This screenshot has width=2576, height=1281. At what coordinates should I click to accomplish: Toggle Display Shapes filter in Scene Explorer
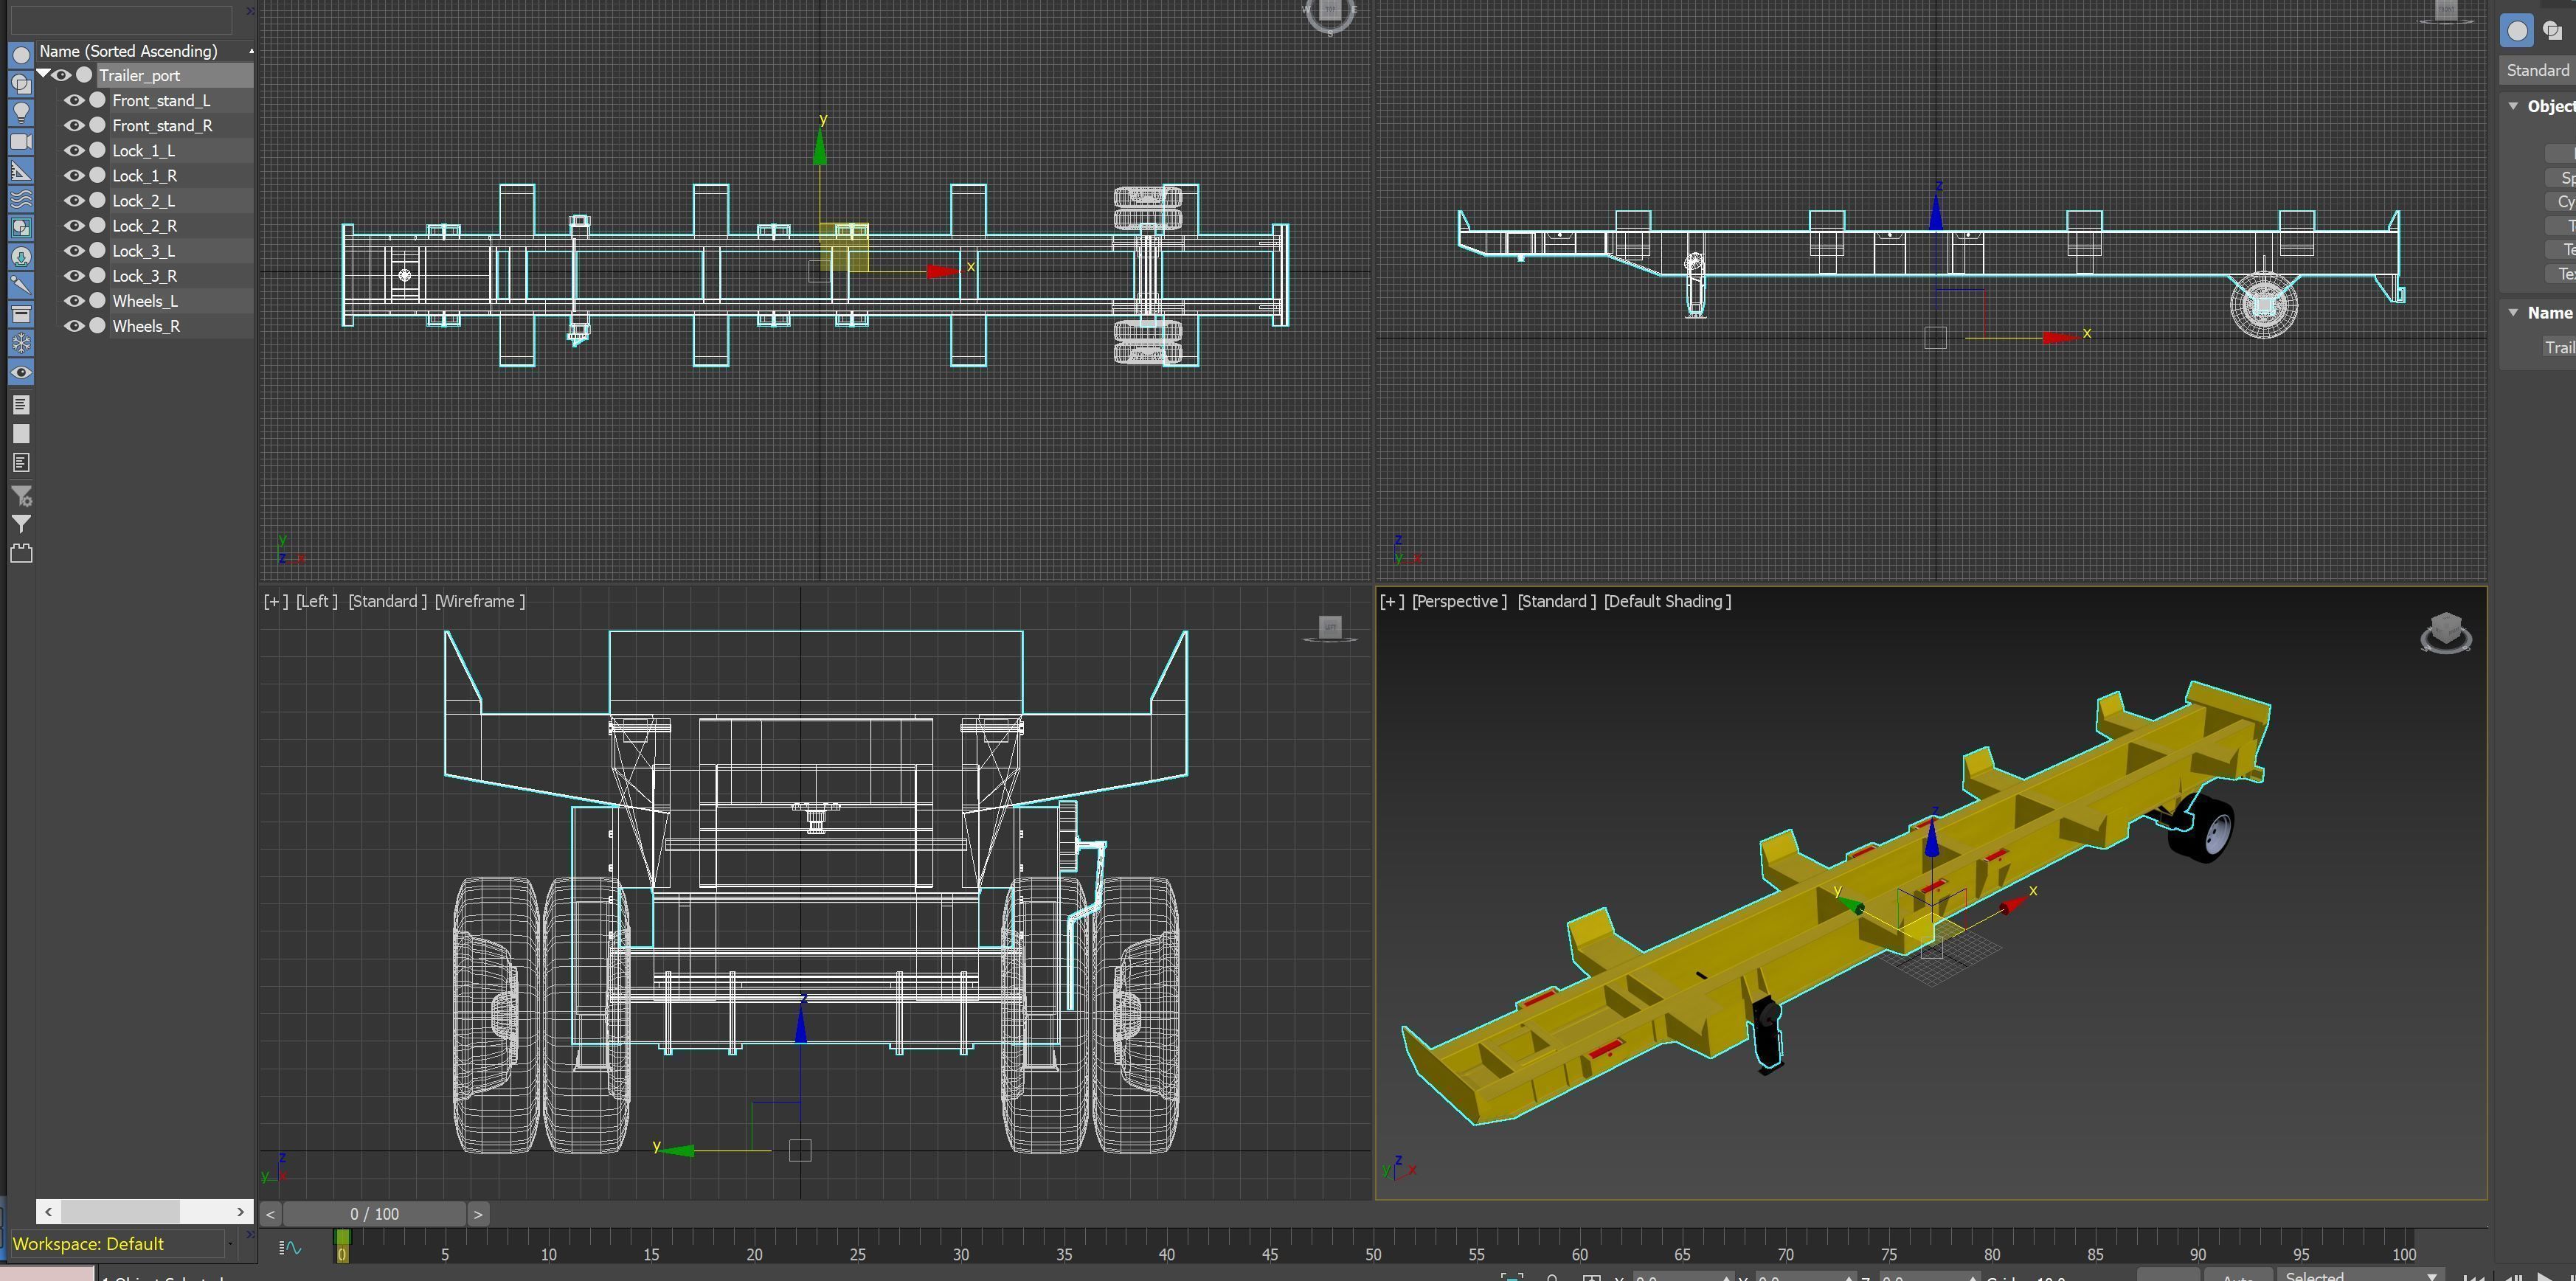(x=21, y=84)
